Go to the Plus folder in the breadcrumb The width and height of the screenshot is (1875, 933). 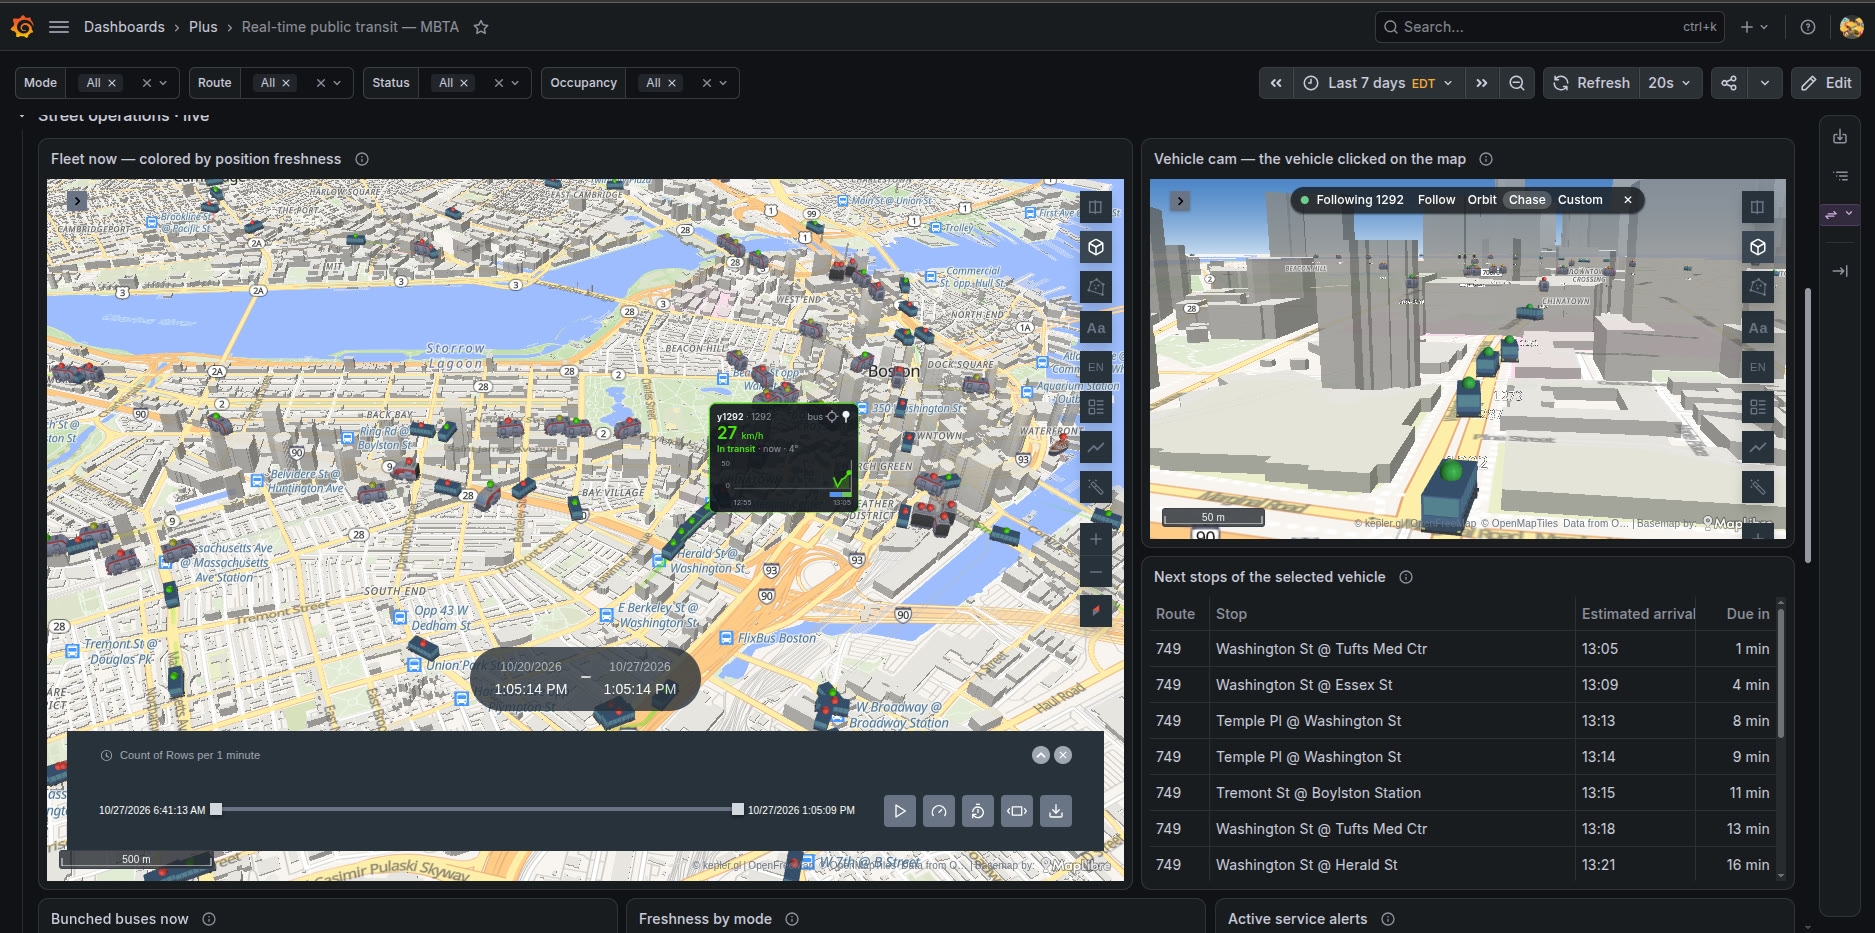(203, 27)
